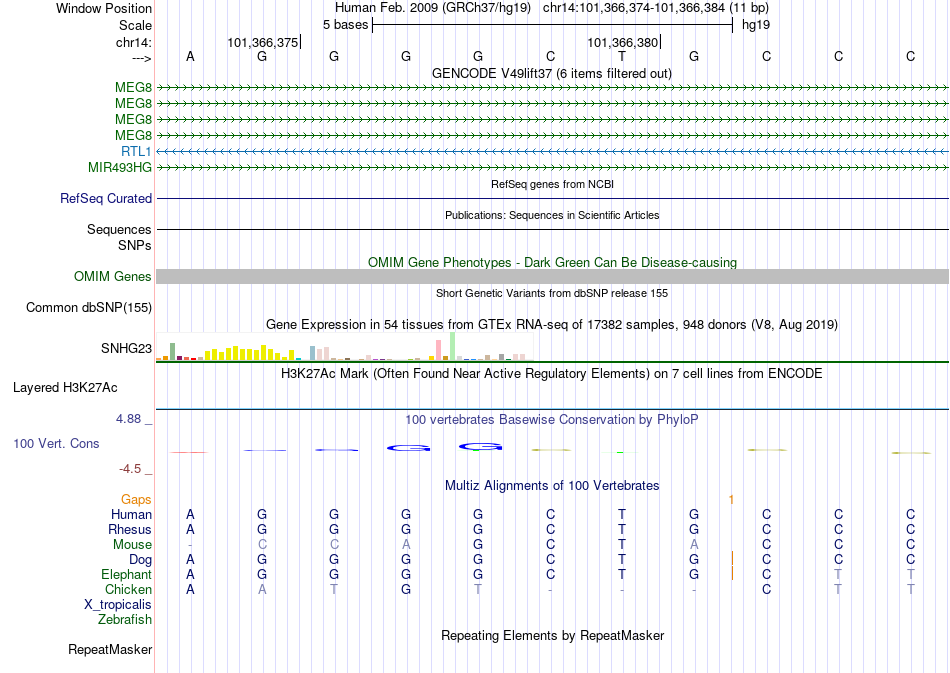
Task: Open Short Genetic Variants from dbSNP release 155
Action: click(x=552, y=293)
